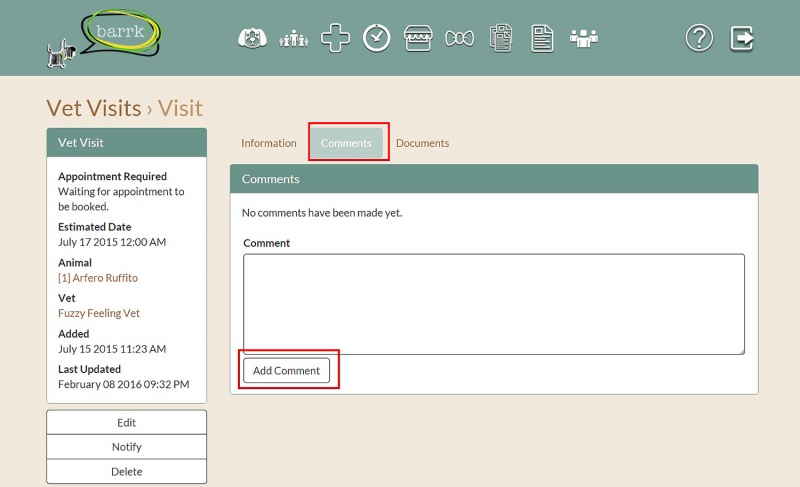The height and width of the screenshot is (487, 800).
Task: Open the Fuzzy Feeling Vet link
Action: [x=99, y=313]
